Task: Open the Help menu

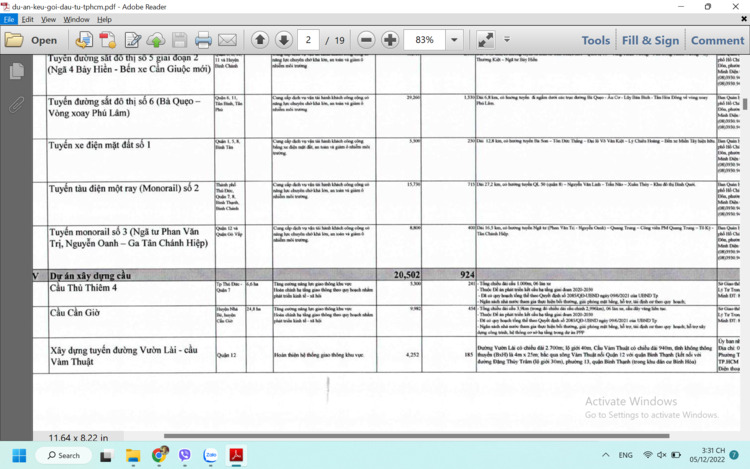Action: click(x=104, y=19)
